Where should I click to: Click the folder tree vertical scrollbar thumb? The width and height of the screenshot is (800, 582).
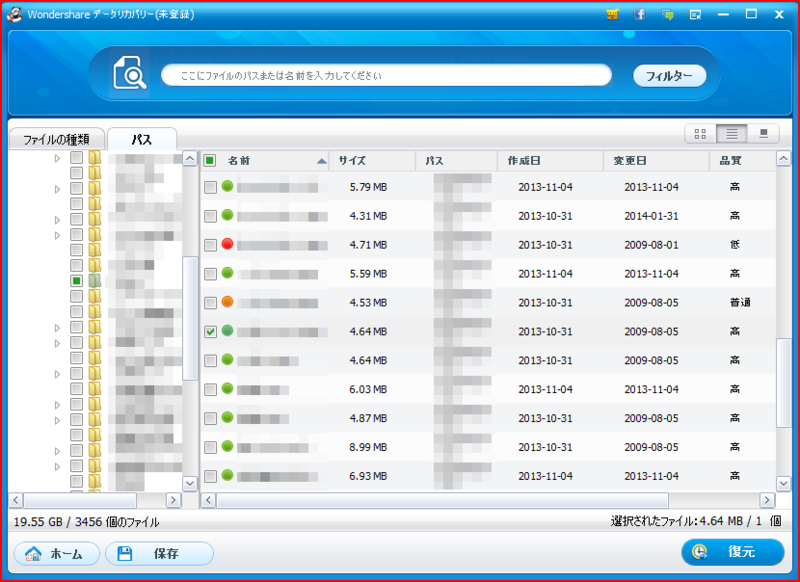pos(190,319)
